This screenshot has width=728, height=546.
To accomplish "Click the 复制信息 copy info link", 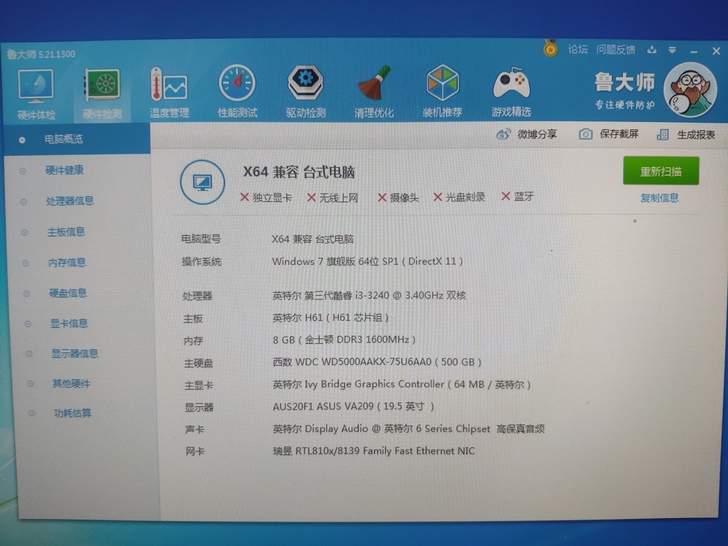I will [659, 198].
